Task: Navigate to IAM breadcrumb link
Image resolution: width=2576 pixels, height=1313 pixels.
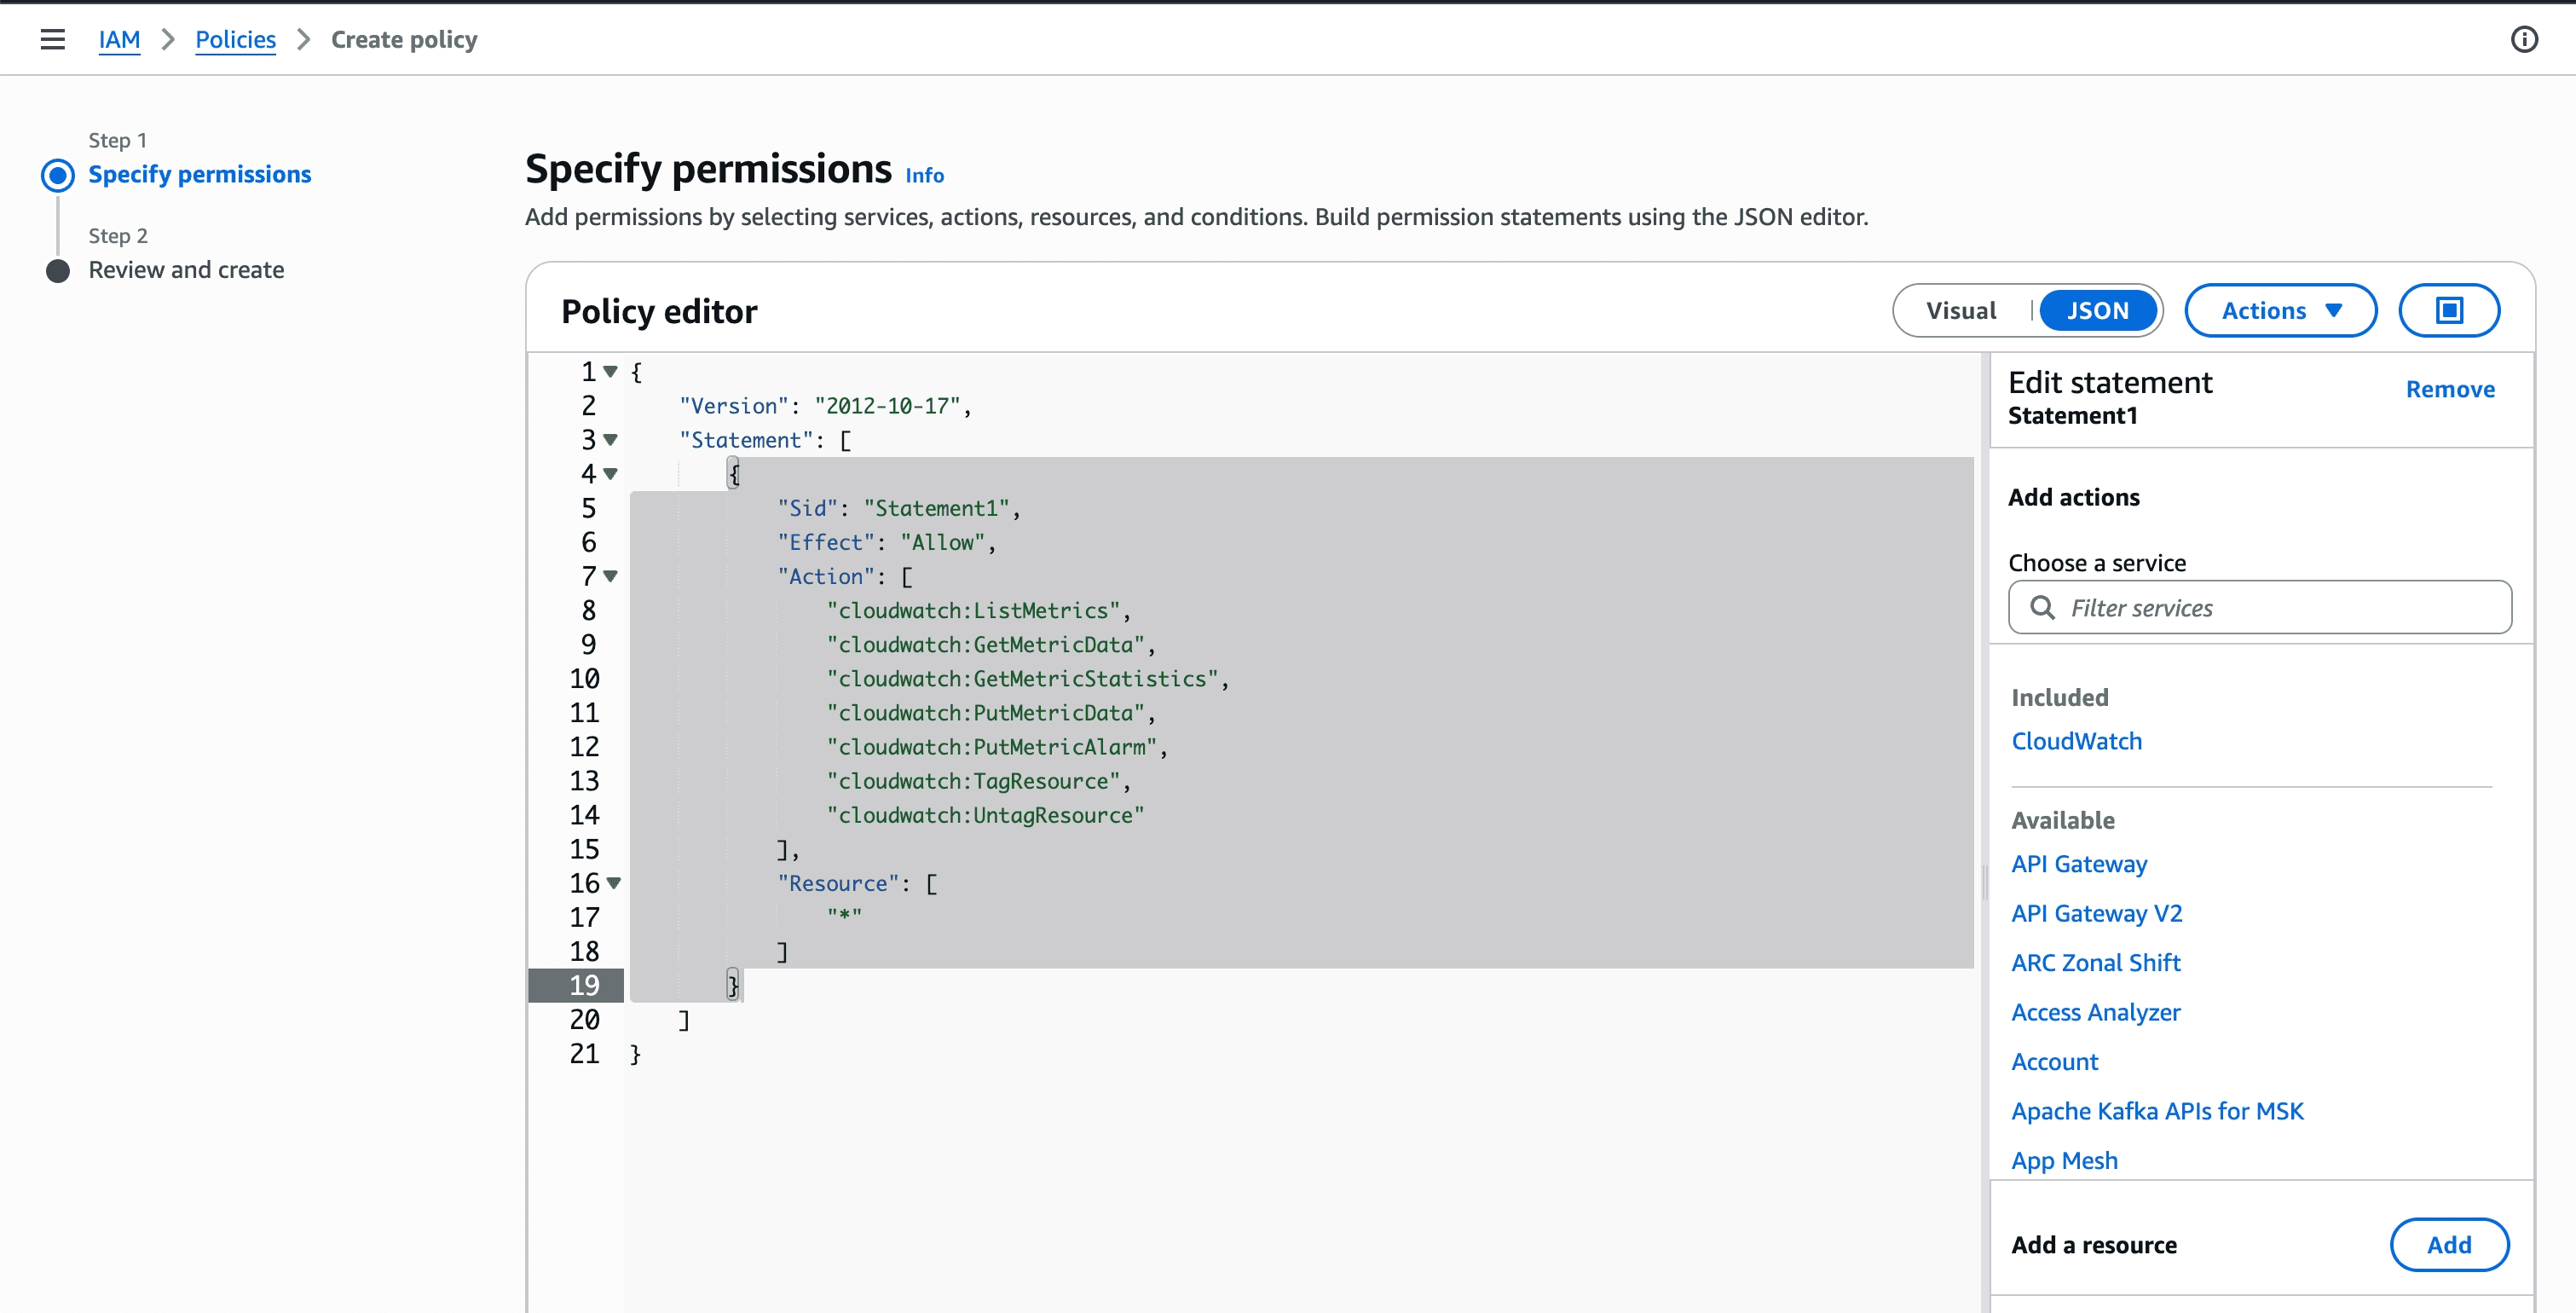Action: pyautogui.click(x=119, y=39)
